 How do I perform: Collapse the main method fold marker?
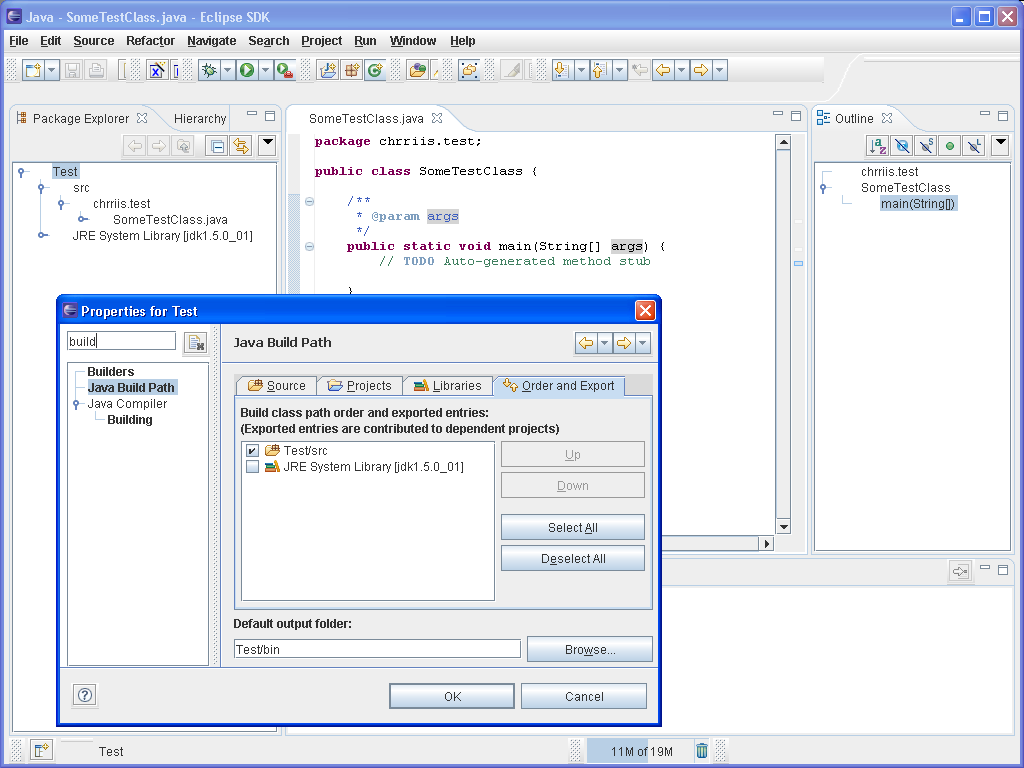pyautogui.click(x=310, y=246)
